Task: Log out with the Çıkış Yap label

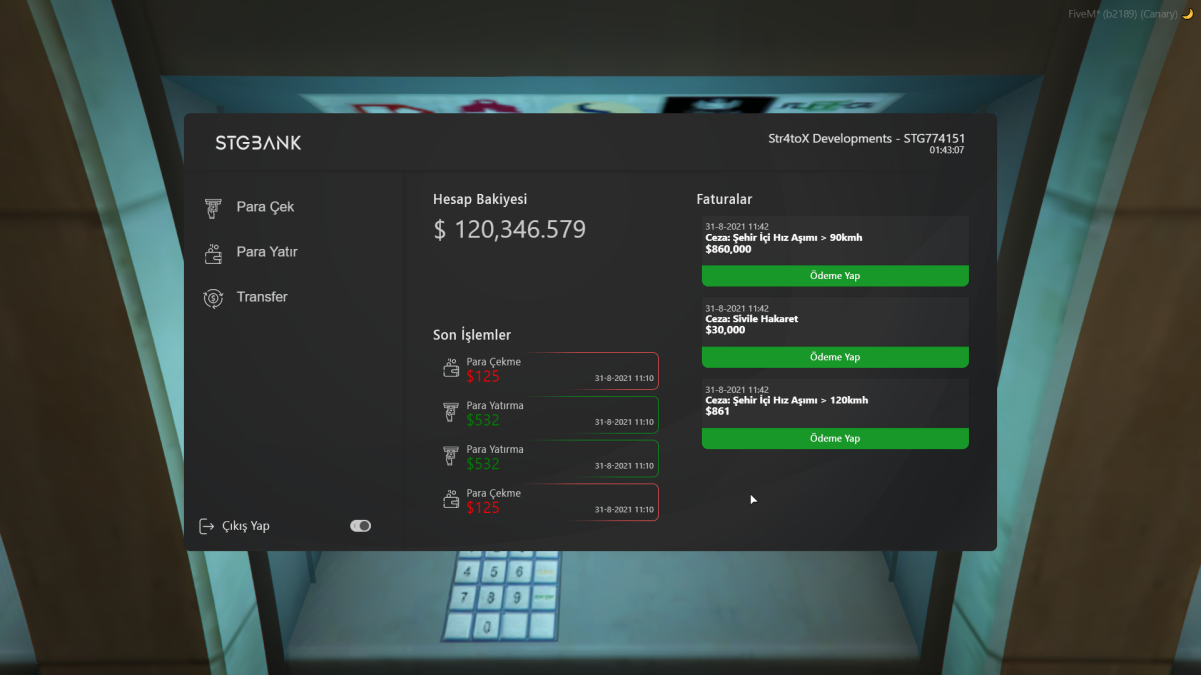Action: coord(246,526)
